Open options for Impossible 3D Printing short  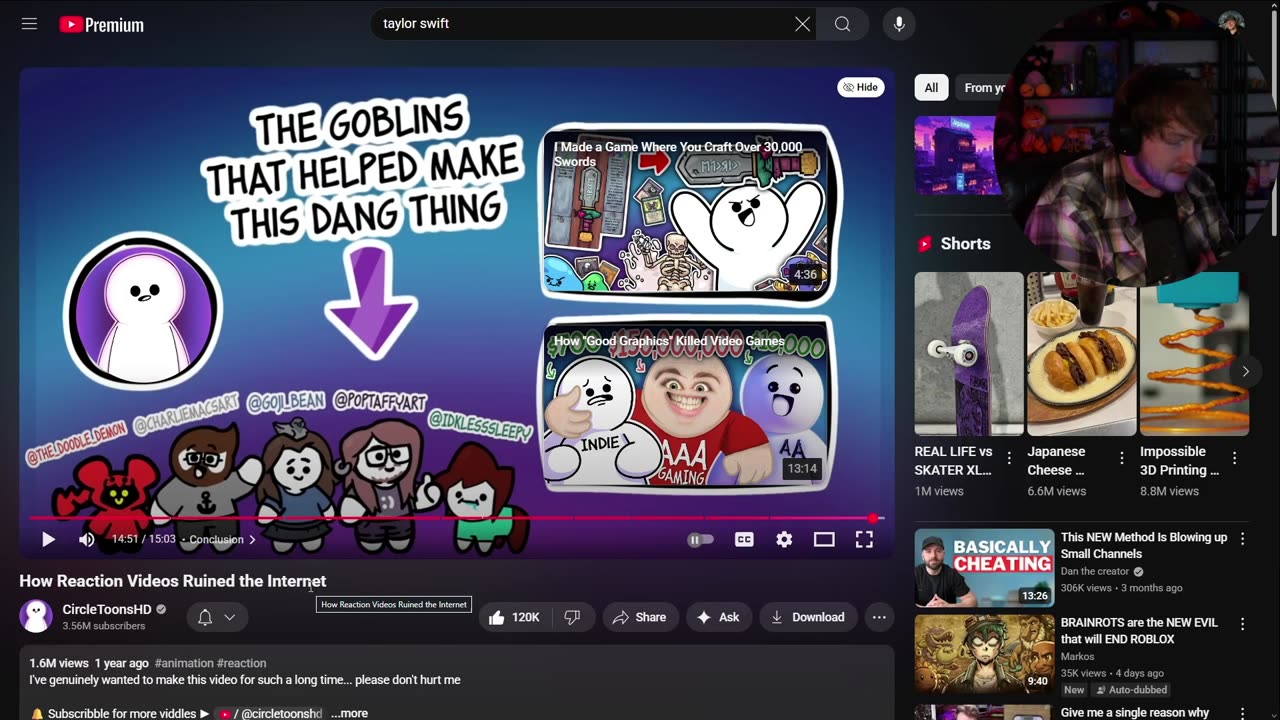1234,458
